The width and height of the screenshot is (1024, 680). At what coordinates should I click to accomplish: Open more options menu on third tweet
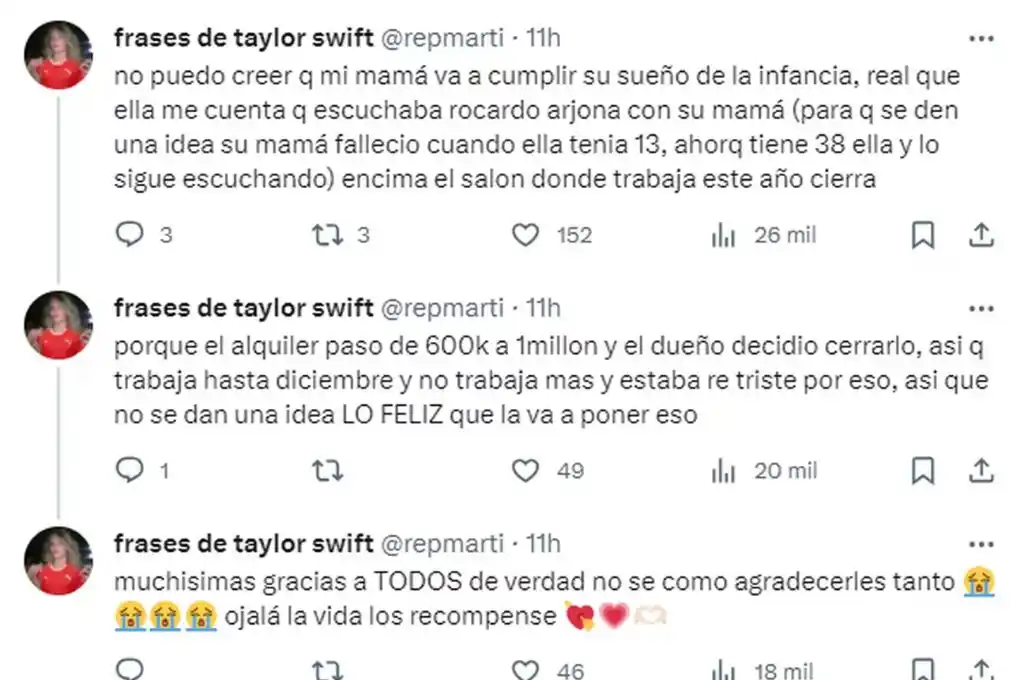982,543
